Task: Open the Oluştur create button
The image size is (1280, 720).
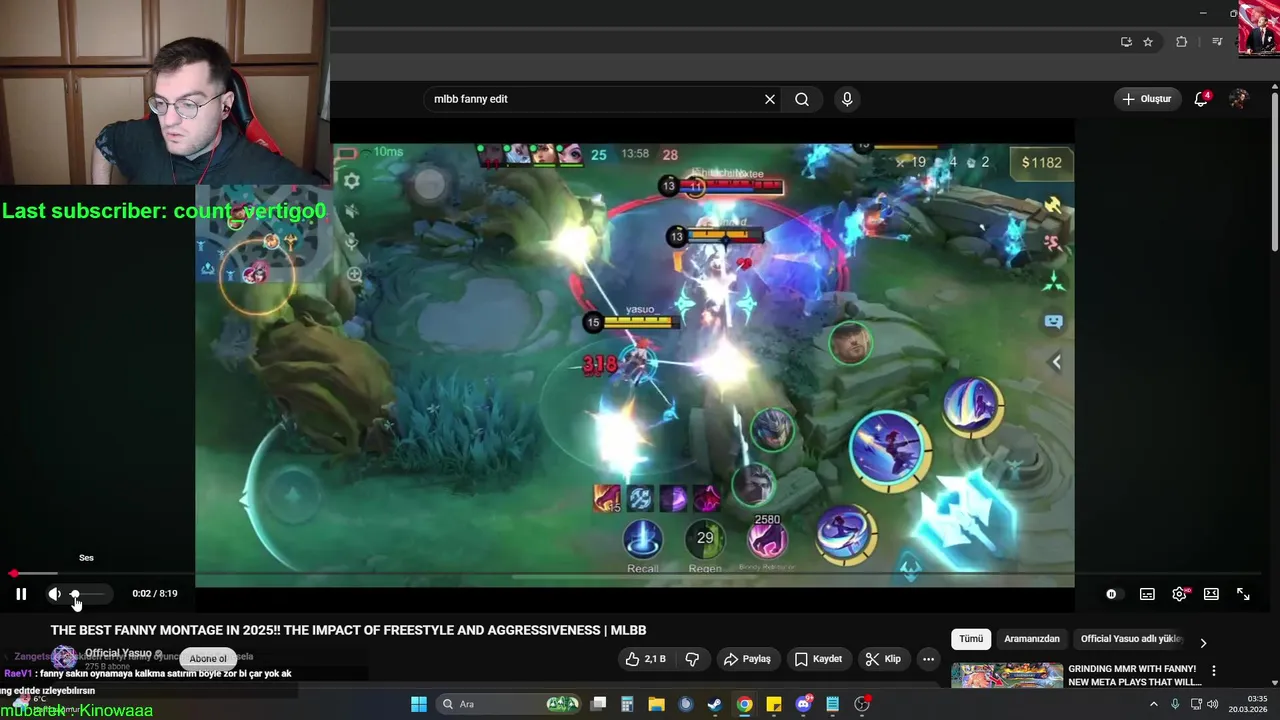Action: point(1147,99)
